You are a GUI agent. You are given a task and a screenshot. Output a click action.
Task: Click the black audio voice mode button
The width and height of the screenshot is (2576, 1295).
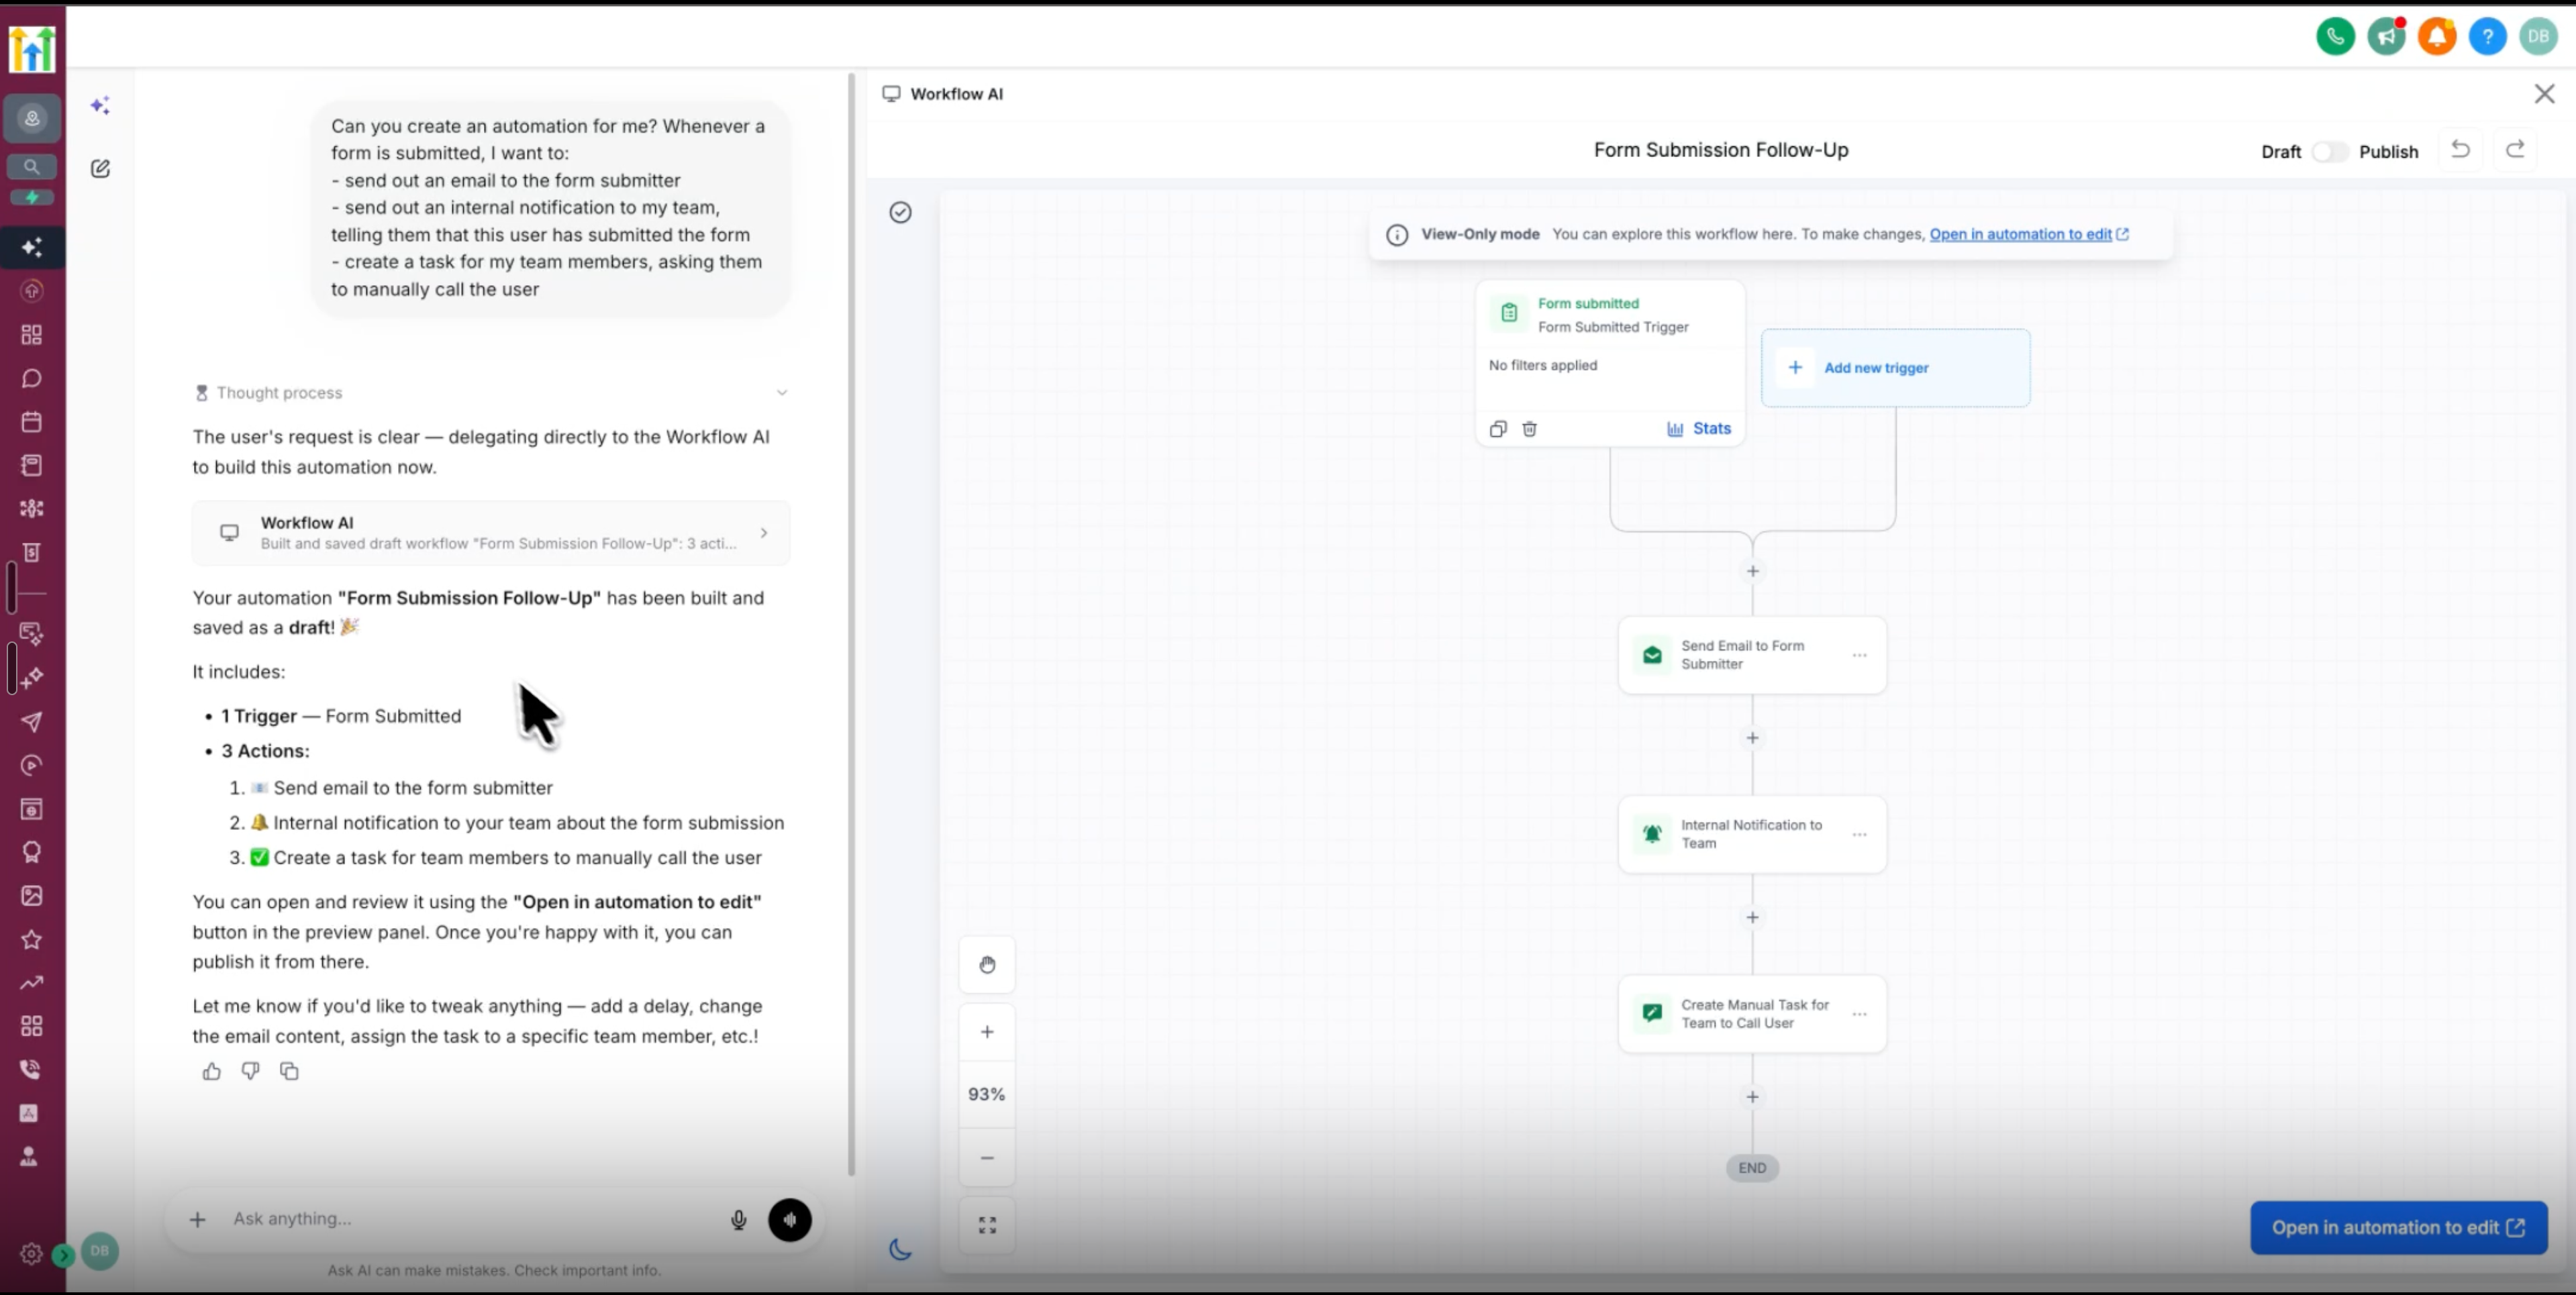789,1220
